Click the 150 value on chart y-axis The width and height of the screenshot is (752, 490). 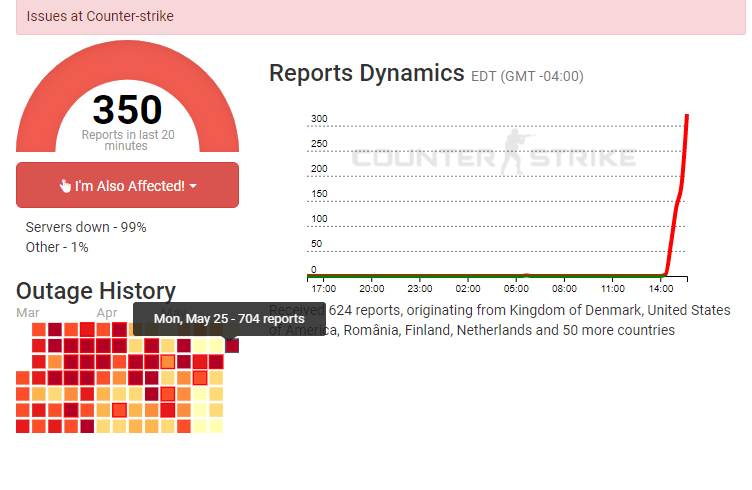[319, 194]
